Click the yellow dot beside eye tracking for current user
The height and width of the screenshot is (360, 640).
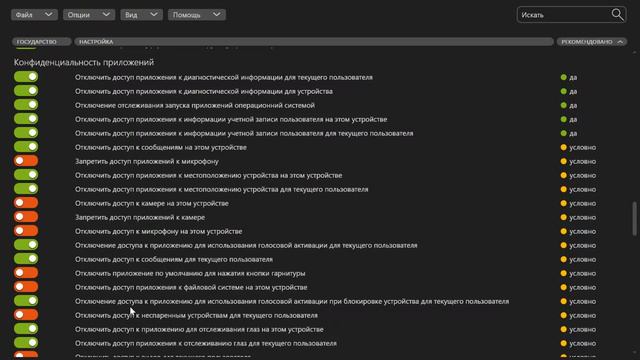pyautogui.click(x=564, y=343)
